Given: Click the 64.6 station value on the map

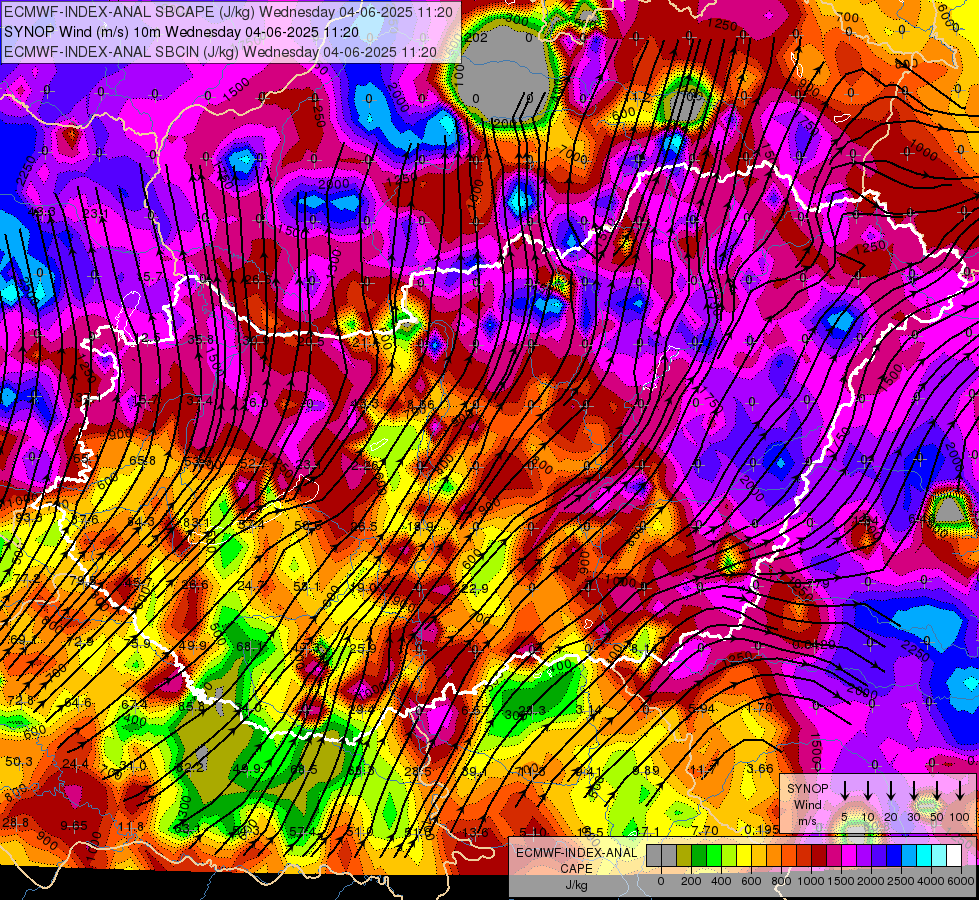Looking at the screenshot, I should 77,703.
